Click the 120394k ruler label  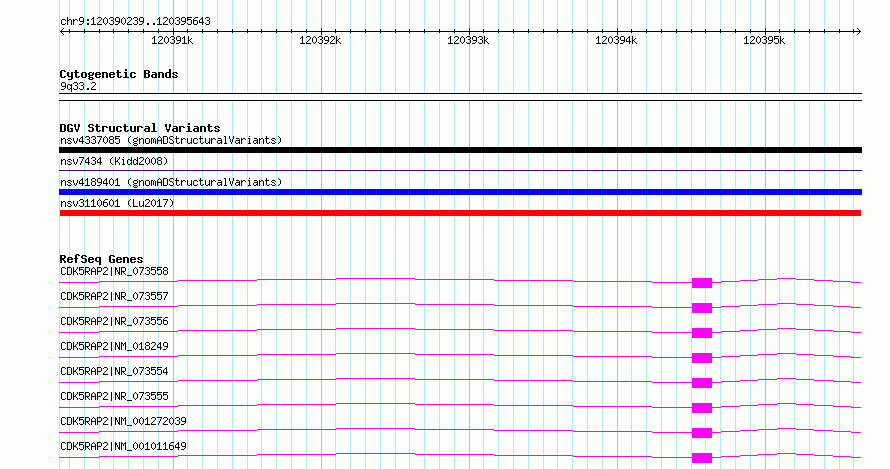[616, 40]
